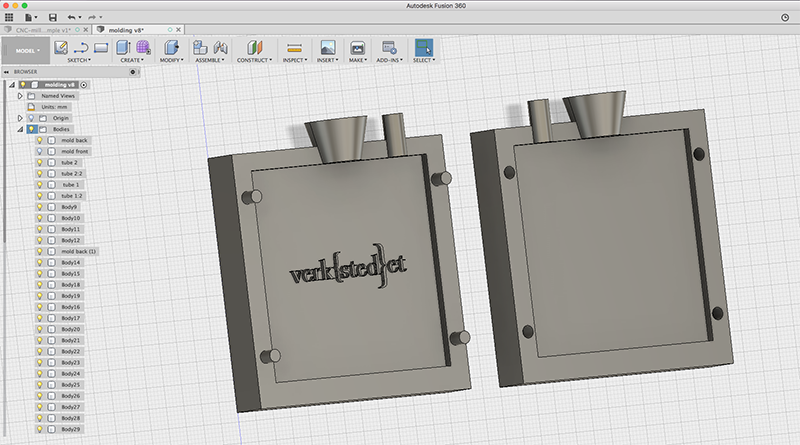Open the MODIFY dropdown menu
800x445 pixels.
(x=171, y=60)
